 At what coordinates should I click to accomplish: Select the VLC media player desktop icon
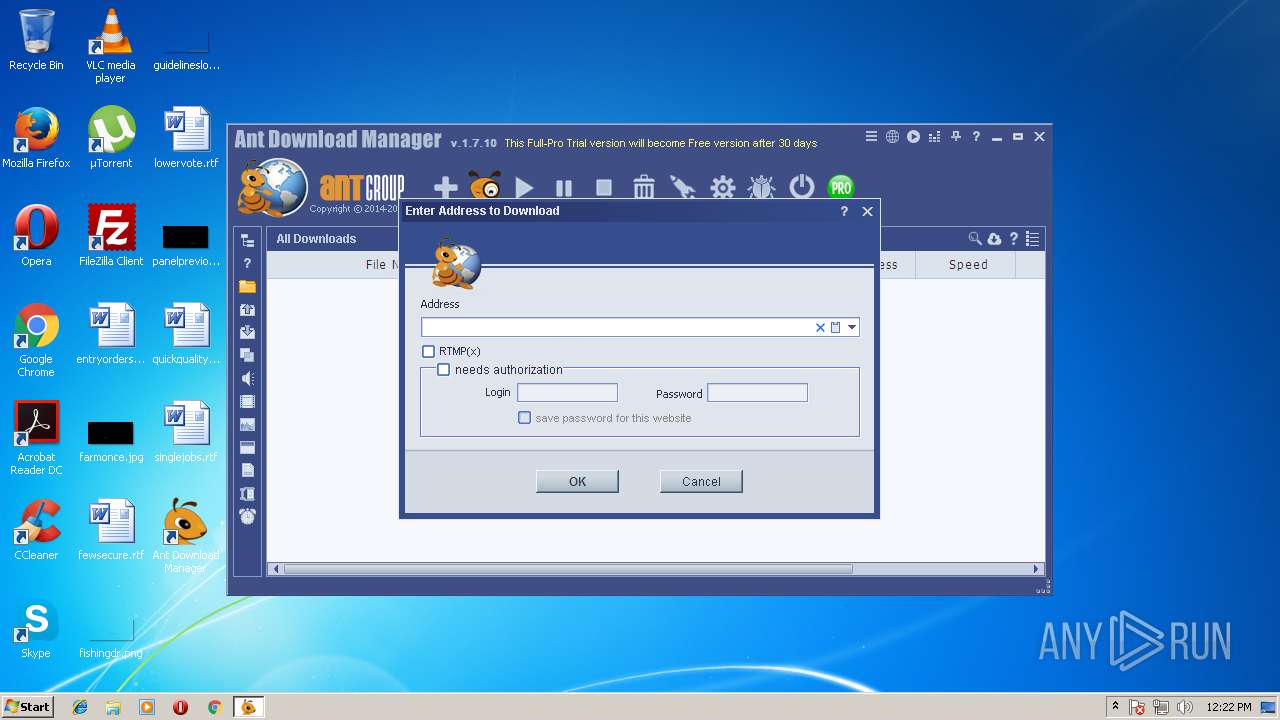(x=110, y=46)
